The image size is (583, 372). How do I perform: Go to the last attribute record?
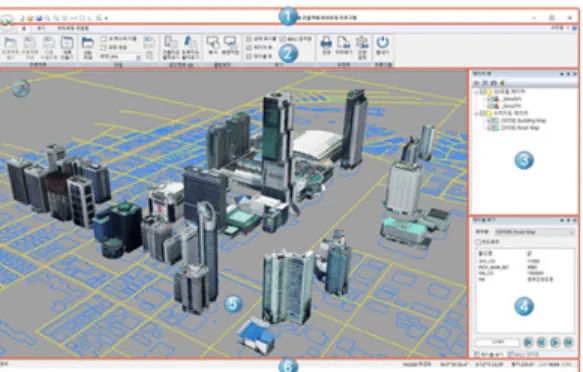point(568,342)
